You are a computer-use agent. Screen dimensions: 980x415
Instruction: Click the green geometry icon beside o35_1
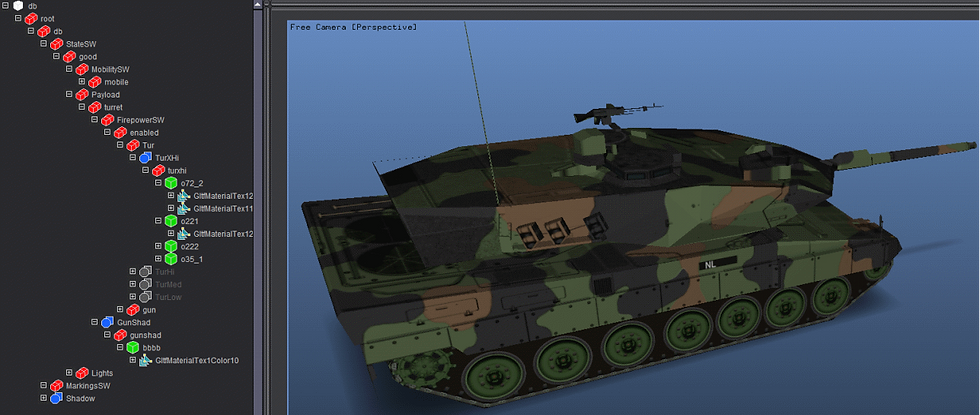coord(171,259)
